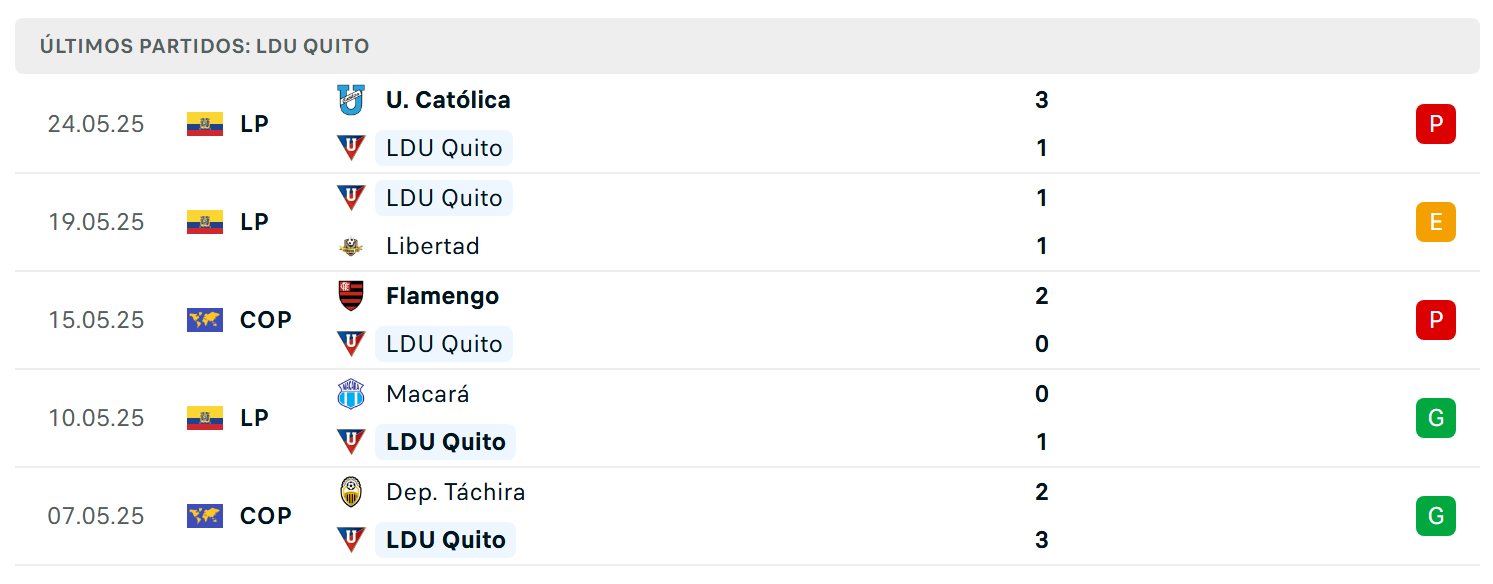Click the Últimos Partidos: LDU Quito header
This screenshot has width=1493, height=584.
coord(205,46)
